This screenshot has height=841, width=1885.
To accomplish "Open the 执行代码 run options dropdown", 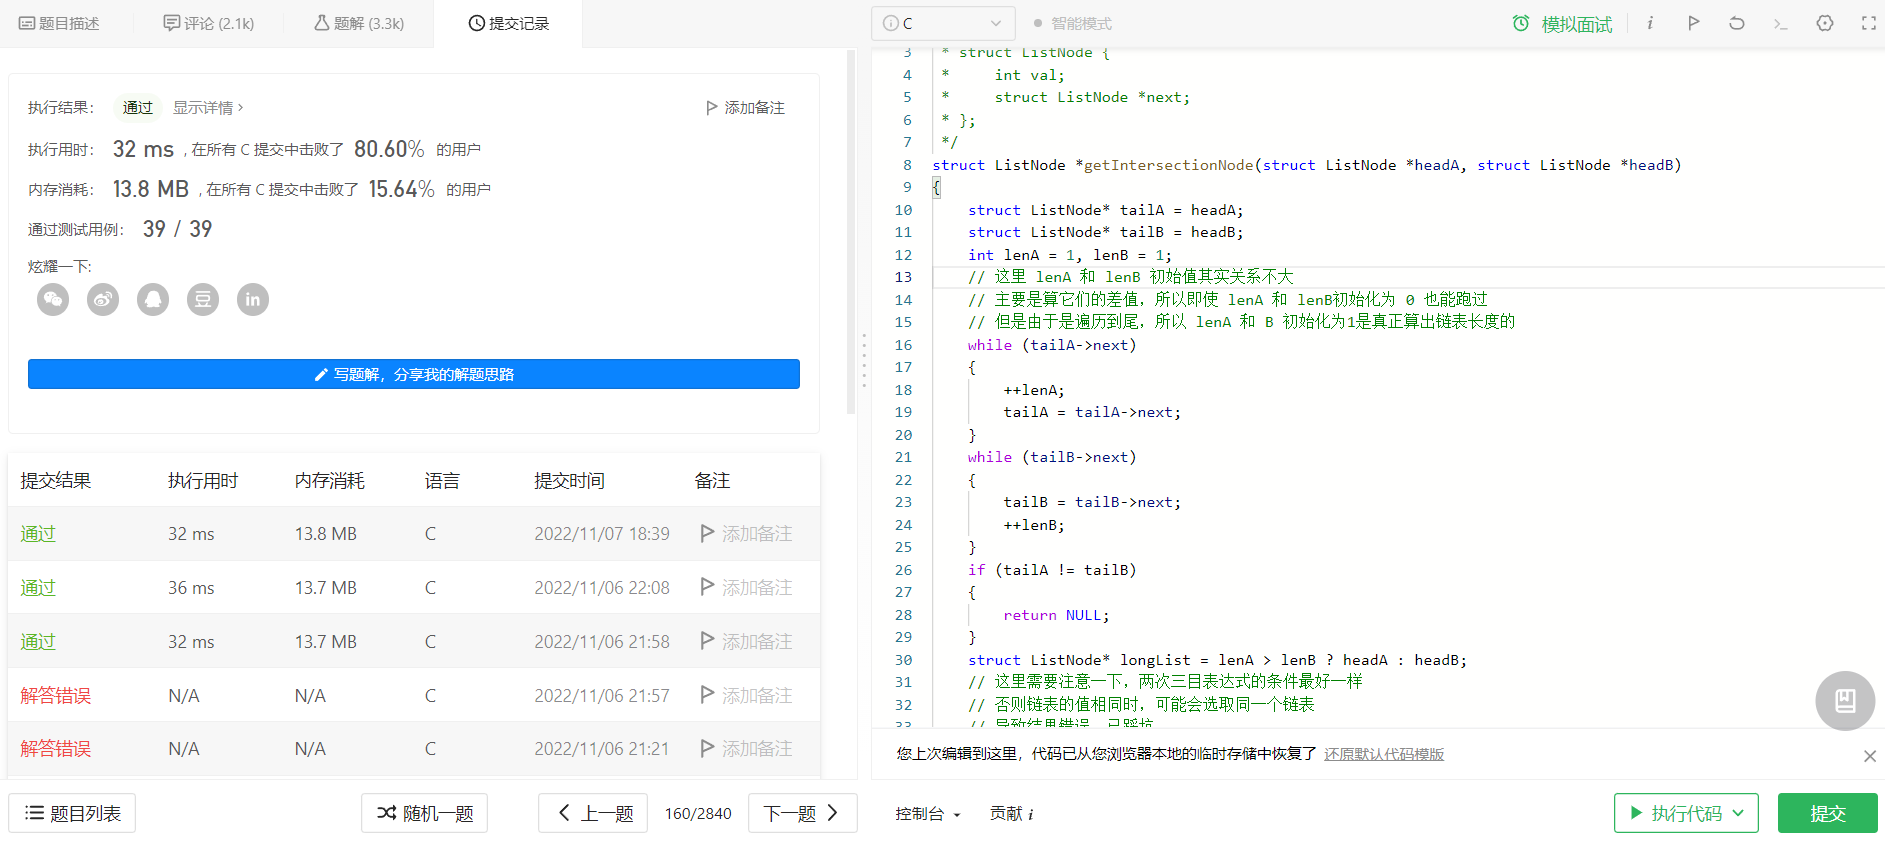I will click(x=1739, y=813).
